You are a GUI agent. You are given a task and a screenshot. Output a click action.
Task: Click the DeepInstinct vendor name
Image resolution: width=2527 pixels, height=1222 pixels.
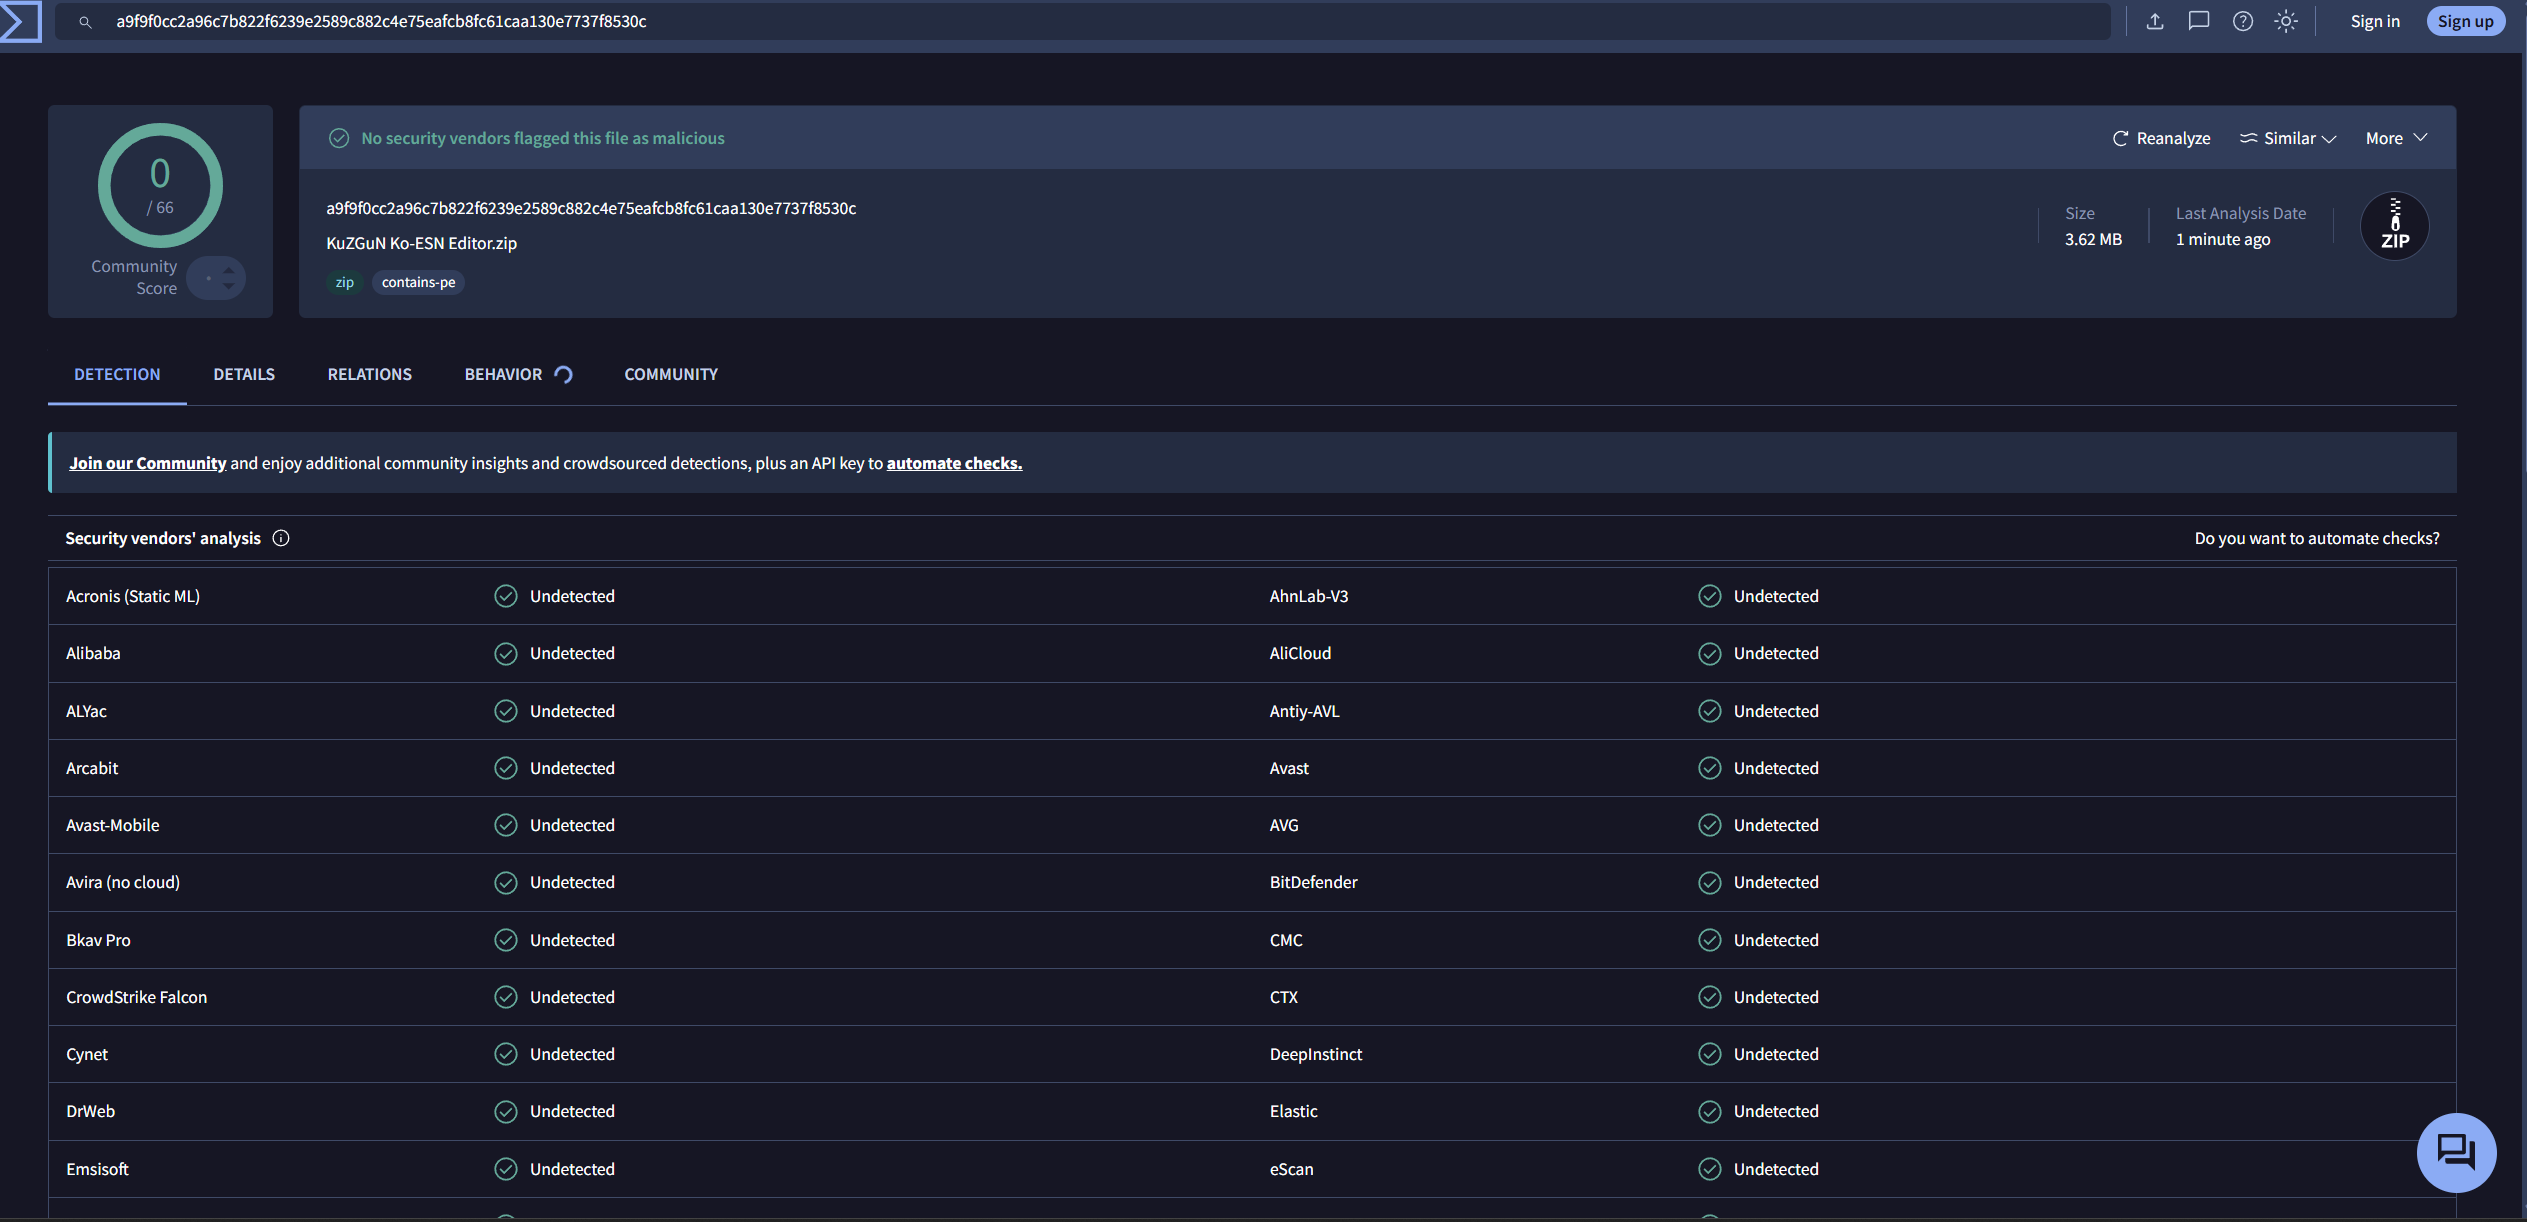[x=1315, y=1054]
